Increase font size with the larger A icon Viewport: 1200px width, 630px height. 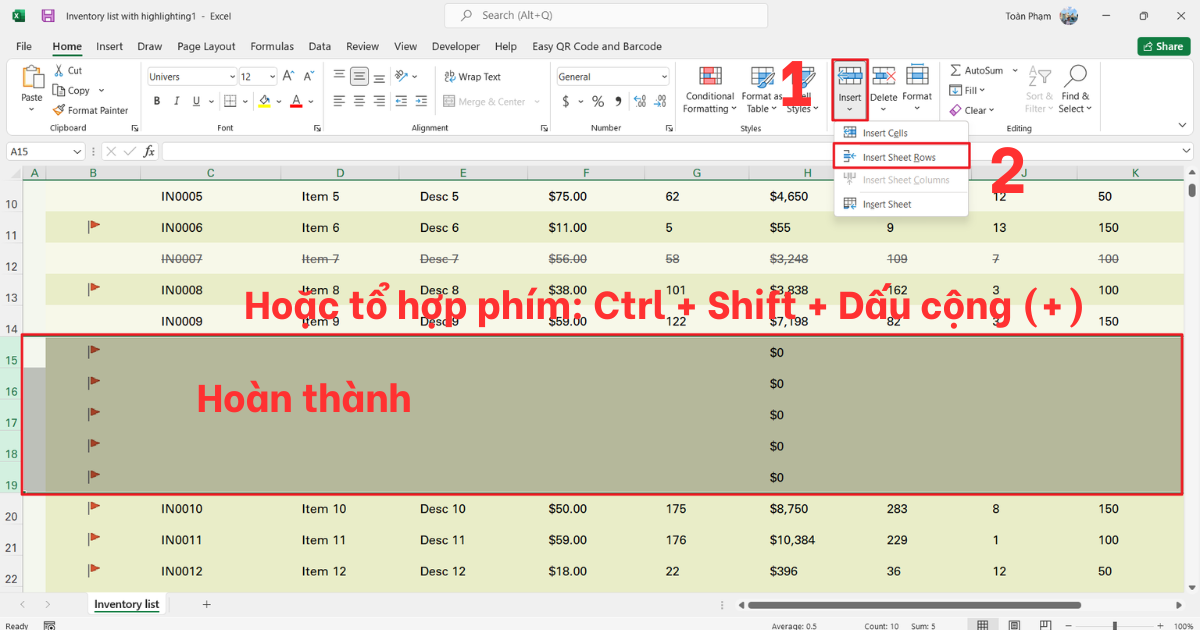pos(289,76)
